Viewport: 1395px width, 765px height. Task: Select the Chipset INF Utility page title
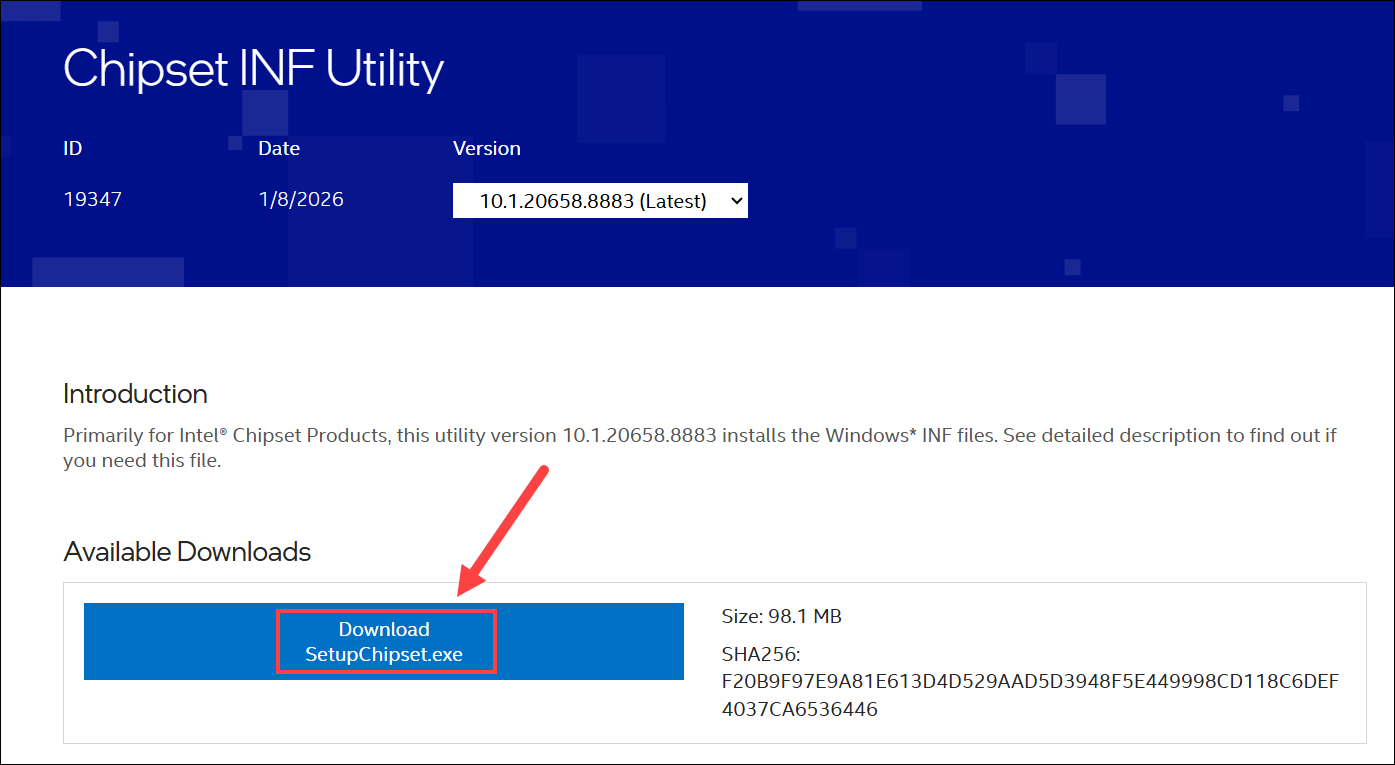tap(254, 69)
